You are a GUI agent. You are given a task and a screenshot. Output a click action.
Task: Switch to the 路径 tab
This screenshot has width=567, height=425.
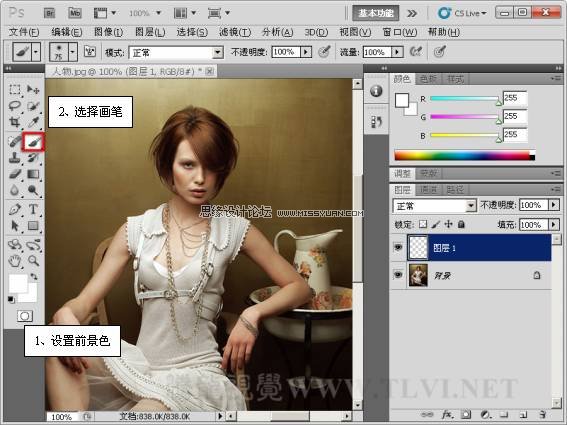click(x=455, y=189)
